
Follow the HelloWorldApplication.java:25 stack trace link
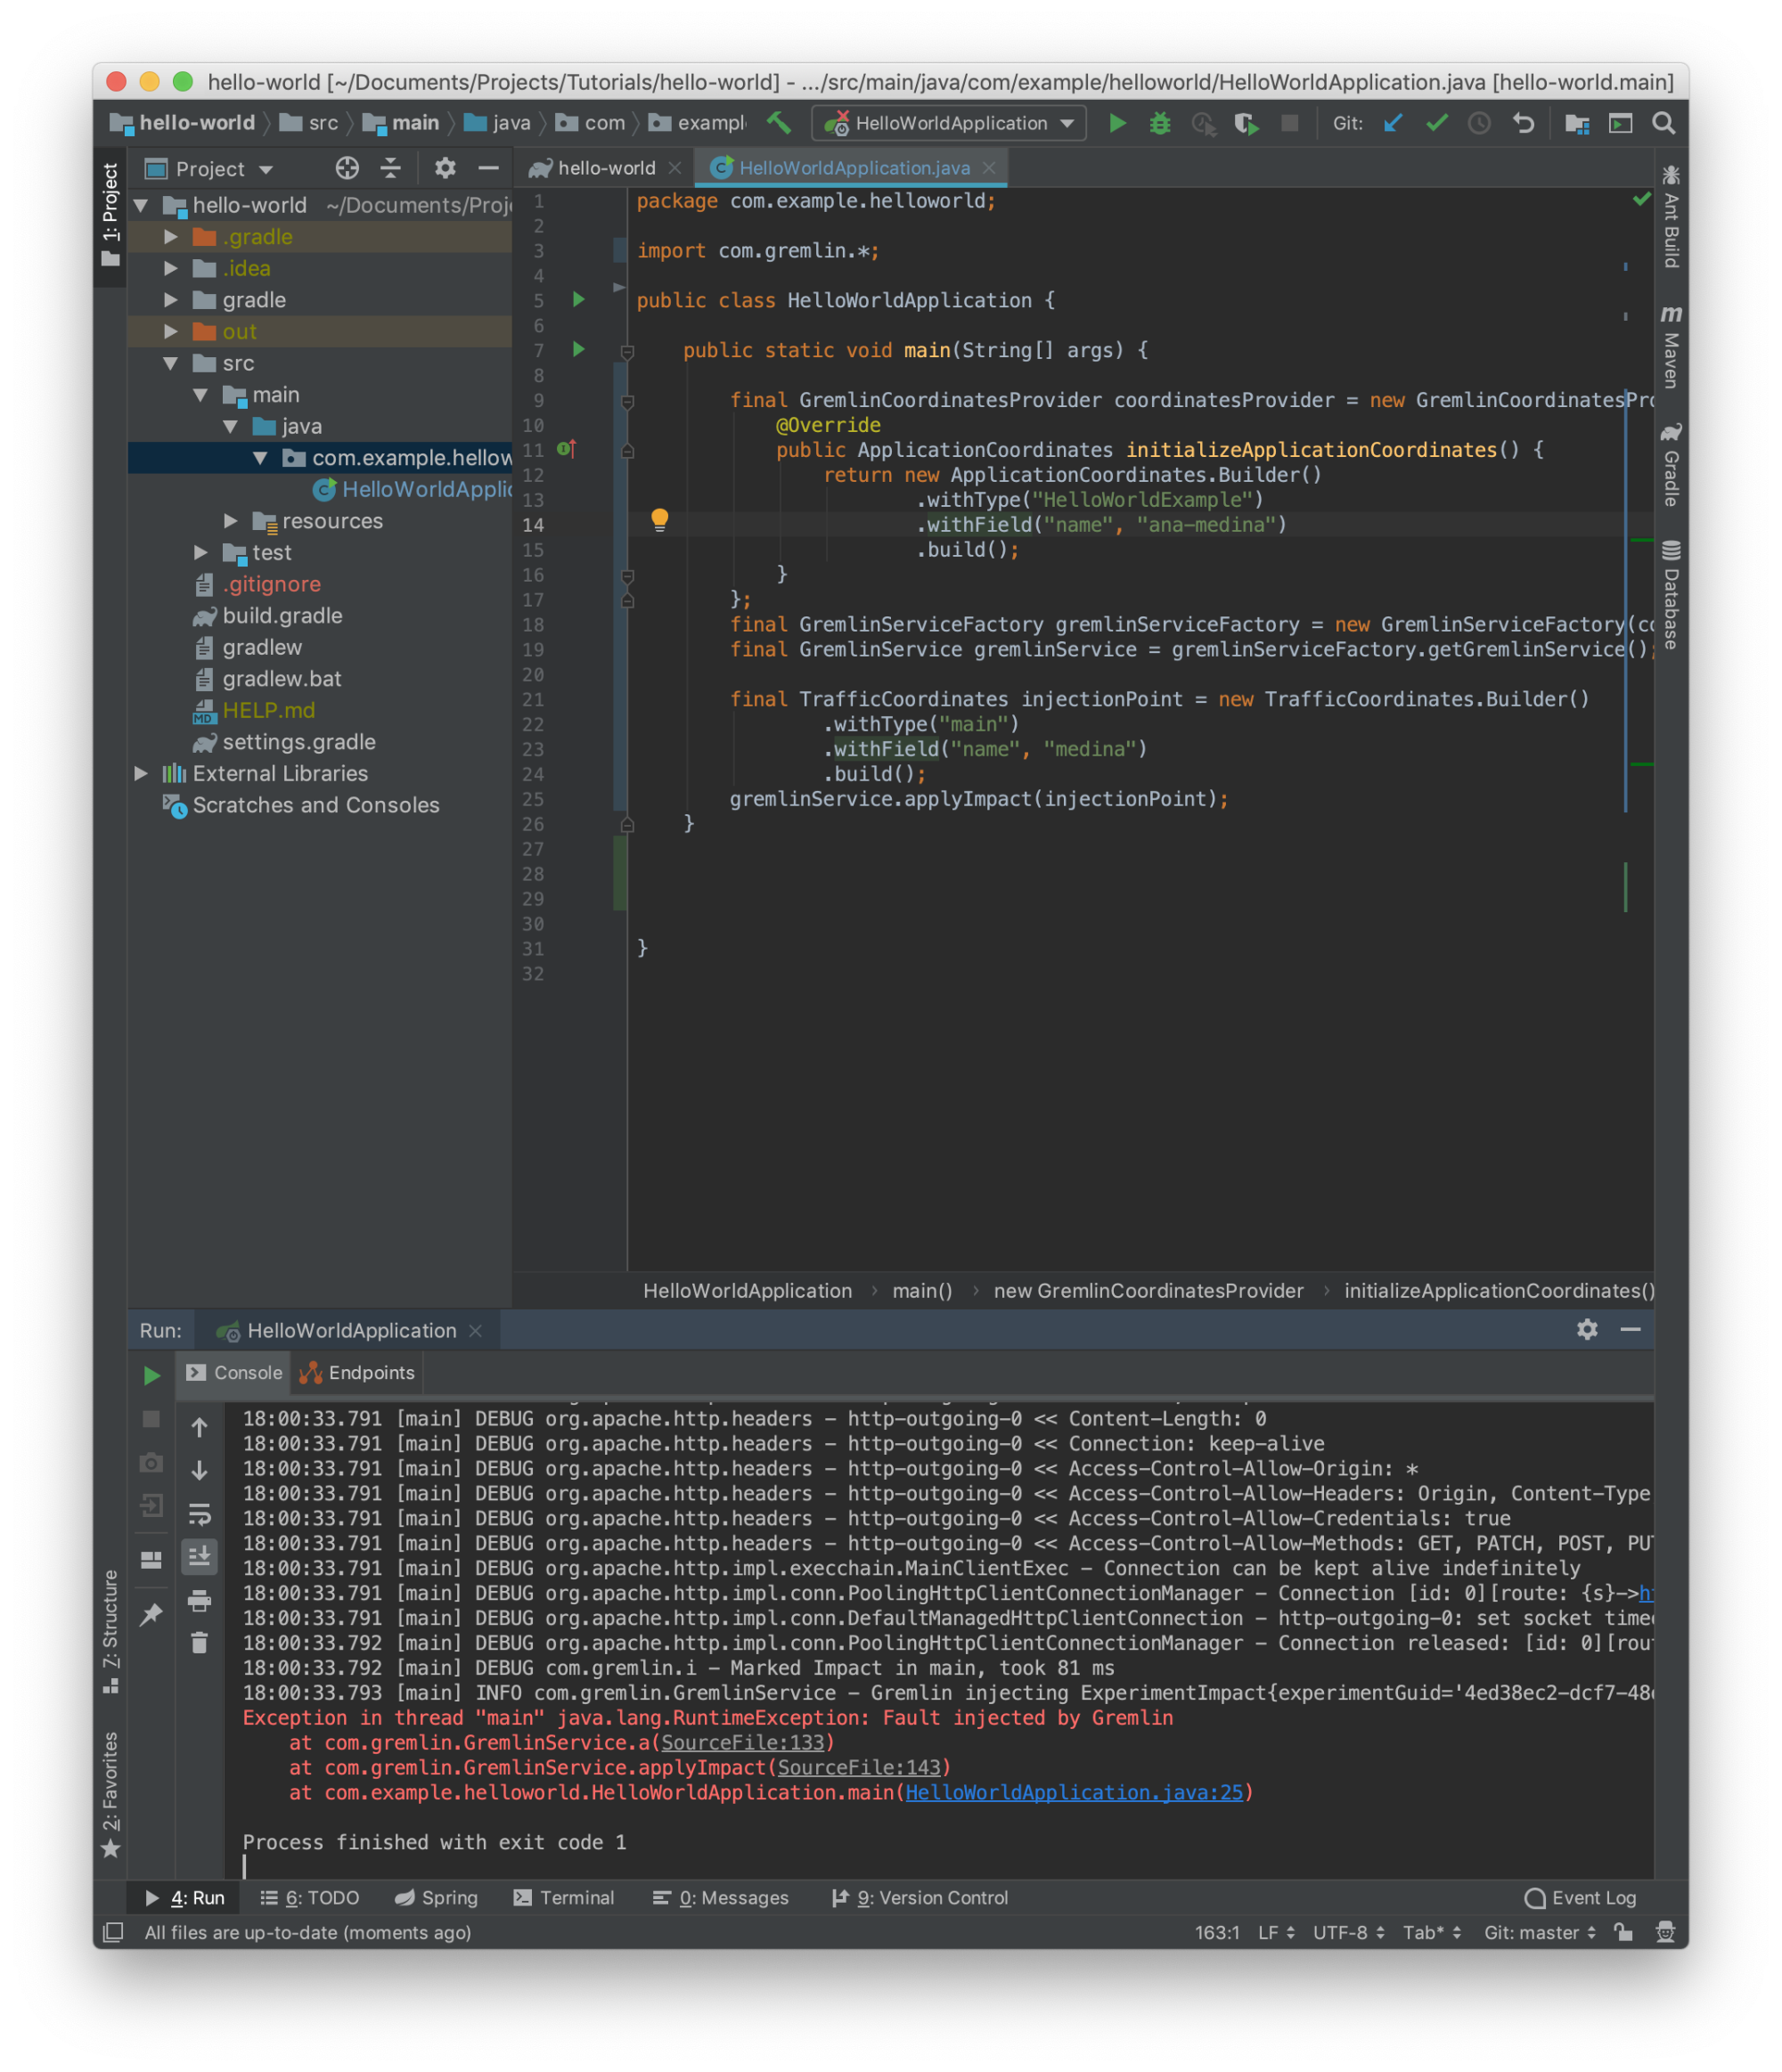(1074, 1792)
